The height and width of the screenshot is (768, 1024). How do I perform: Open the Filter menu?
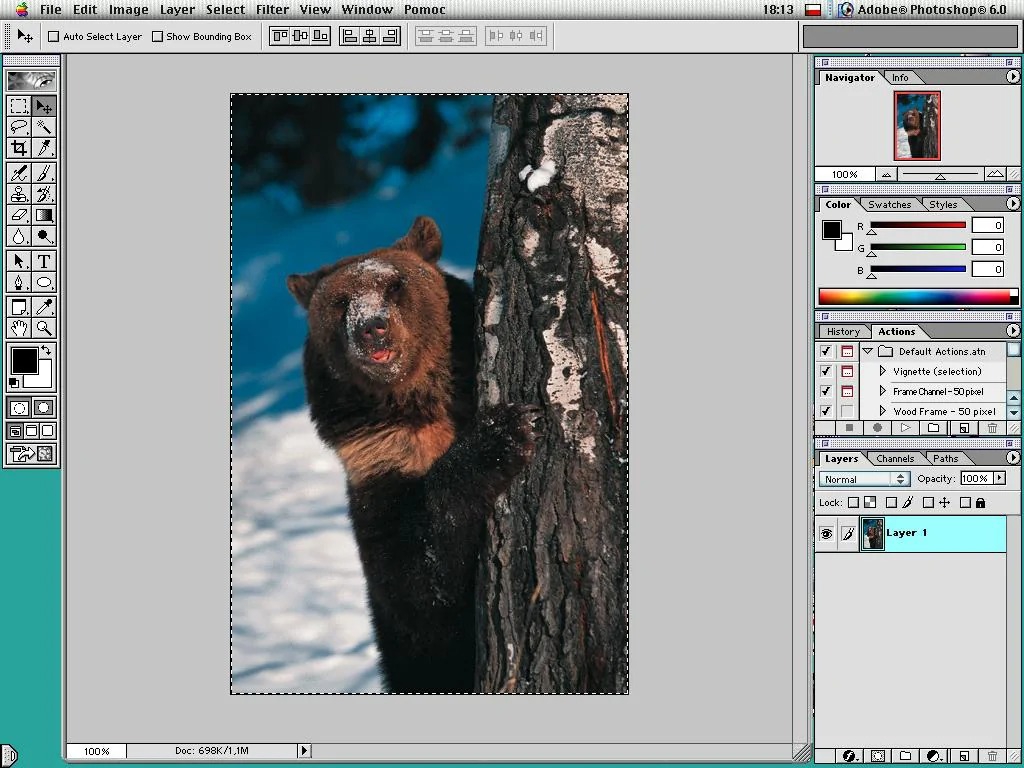[x=272, y=9]
